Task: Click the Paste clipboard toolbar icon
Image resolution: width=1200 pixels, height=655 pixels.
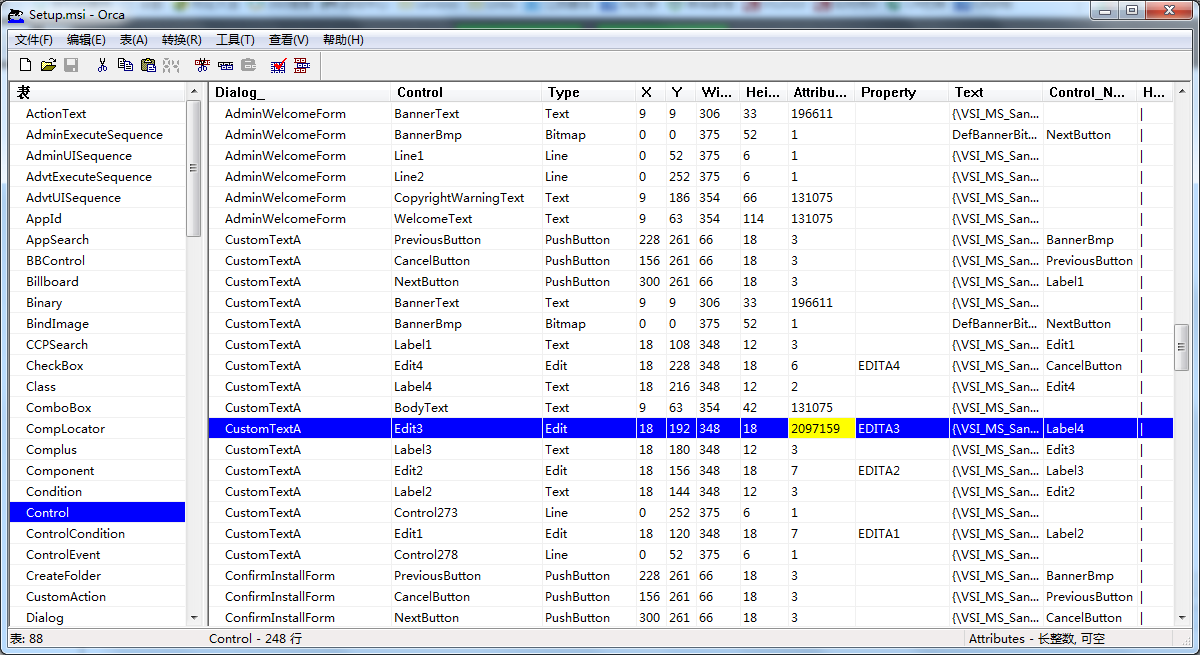Action: (x=148, y=65)
